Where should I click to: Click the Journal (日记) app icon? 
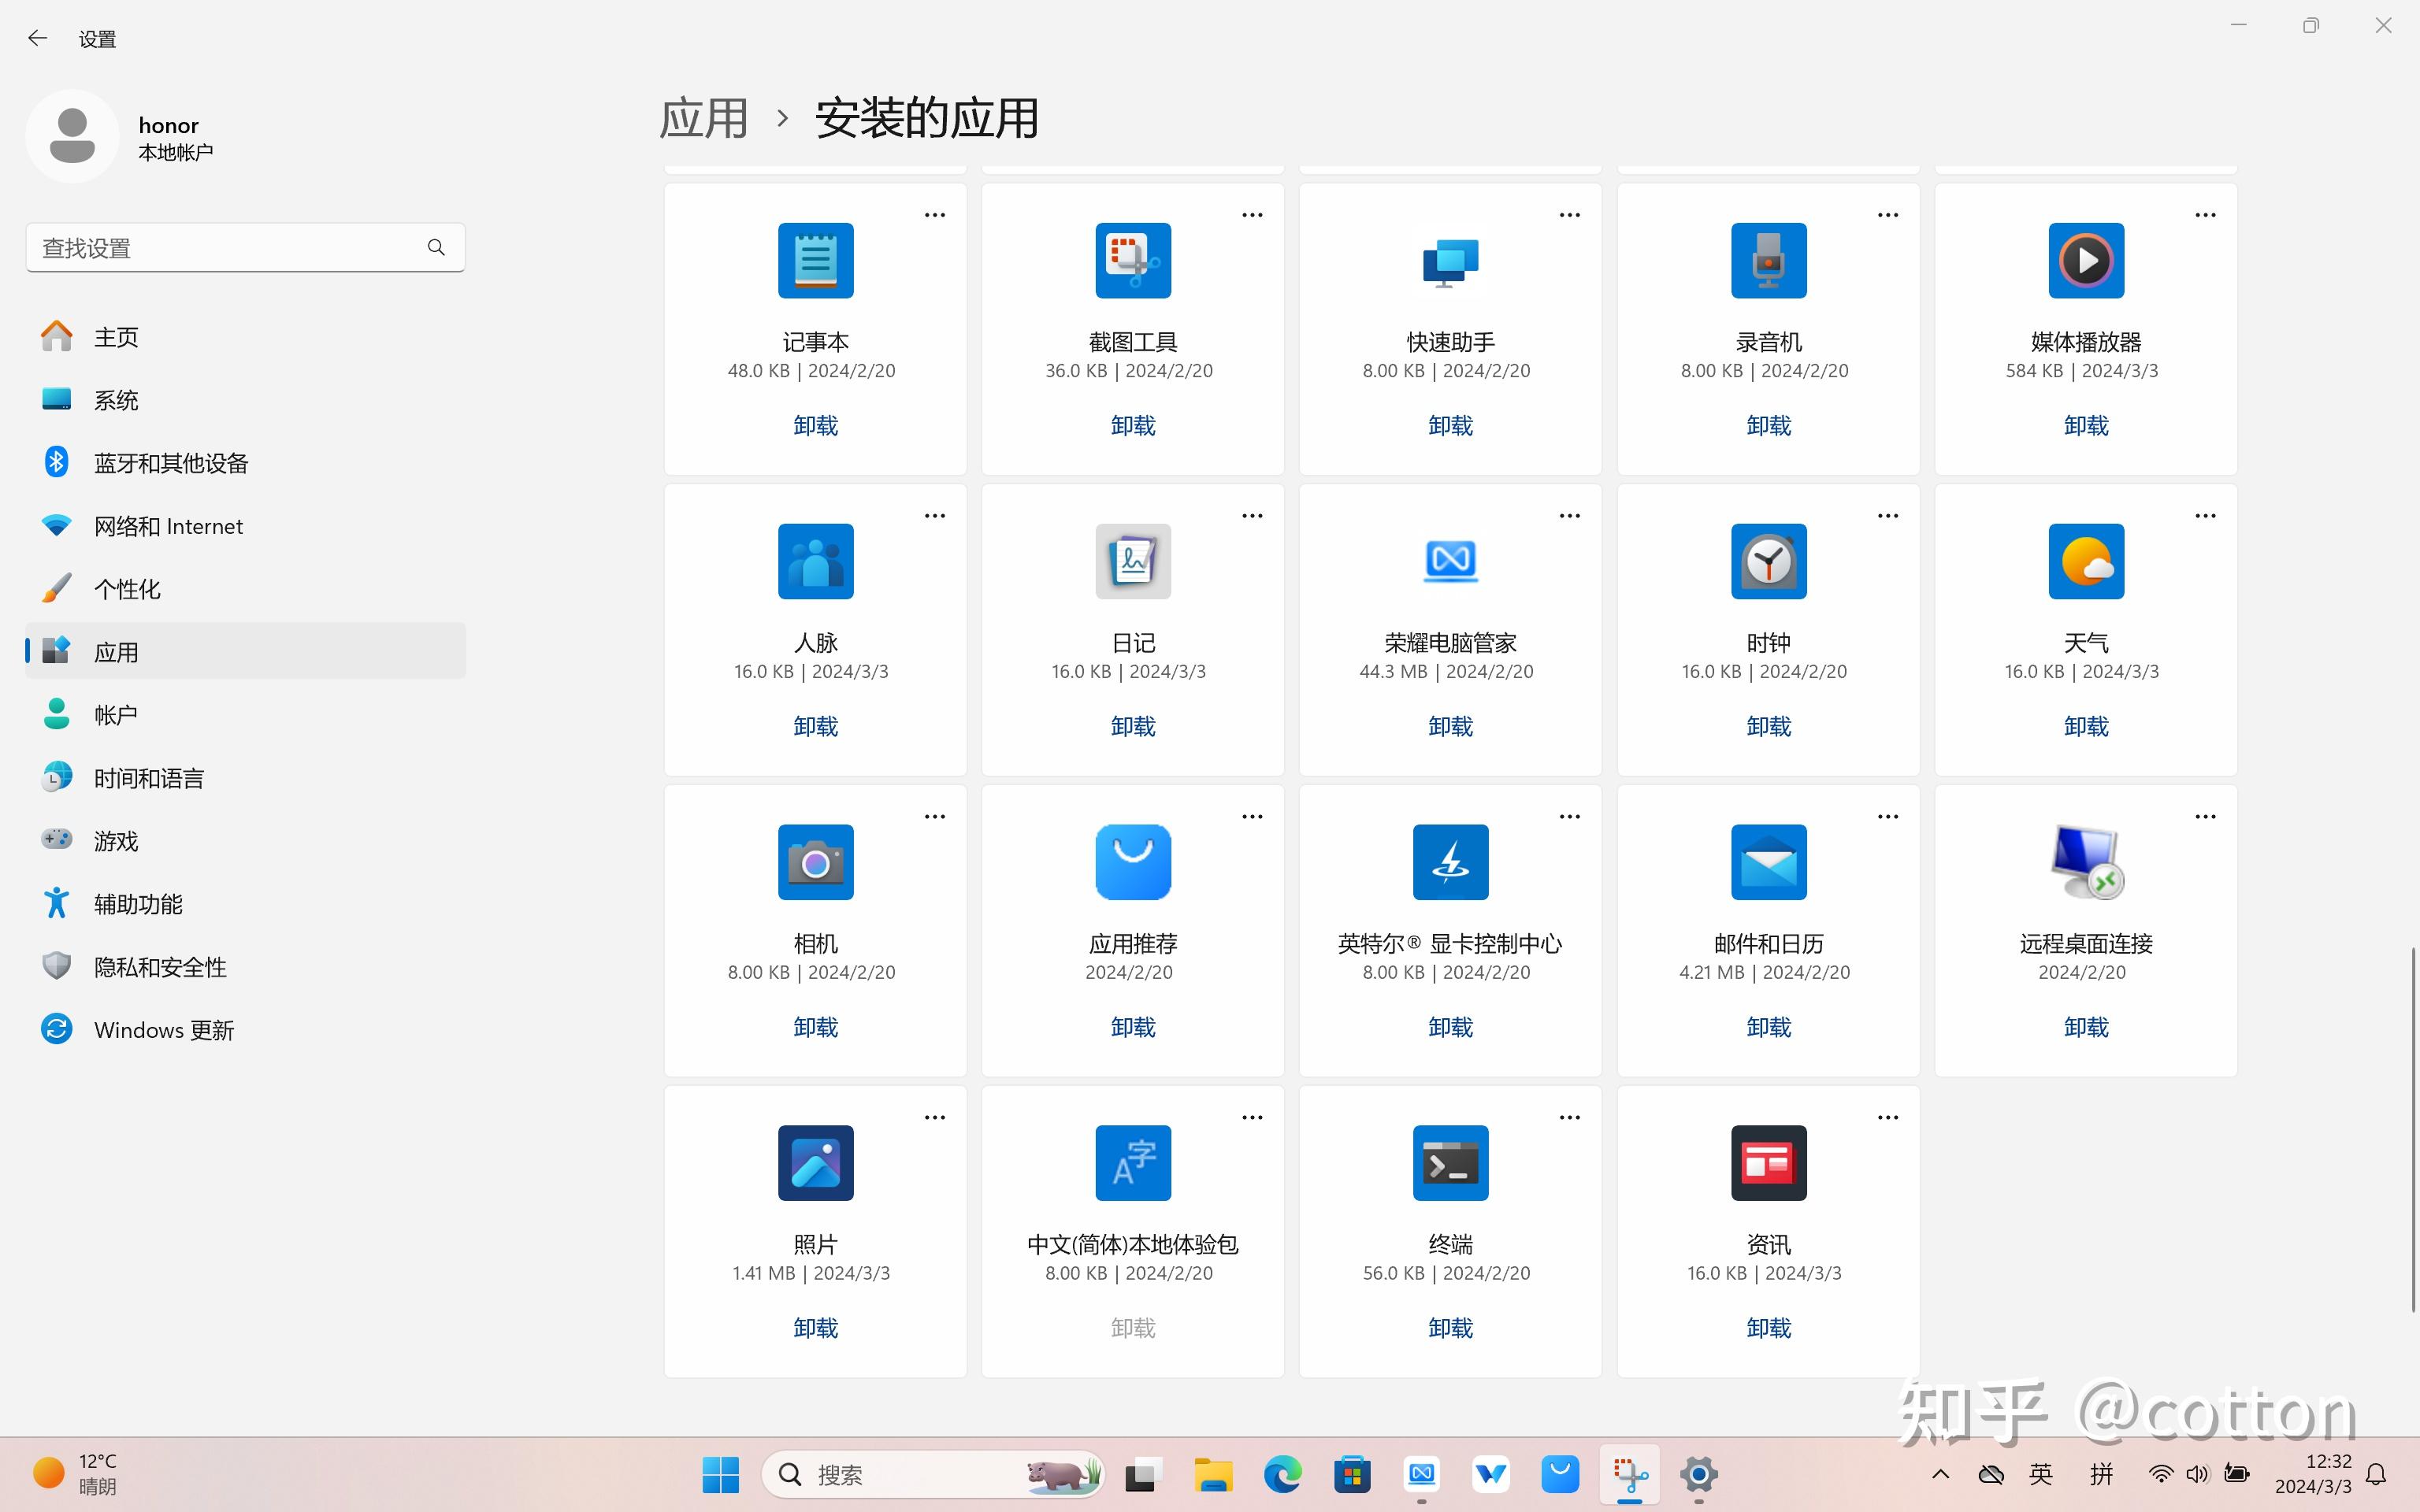pos(1133,561)
